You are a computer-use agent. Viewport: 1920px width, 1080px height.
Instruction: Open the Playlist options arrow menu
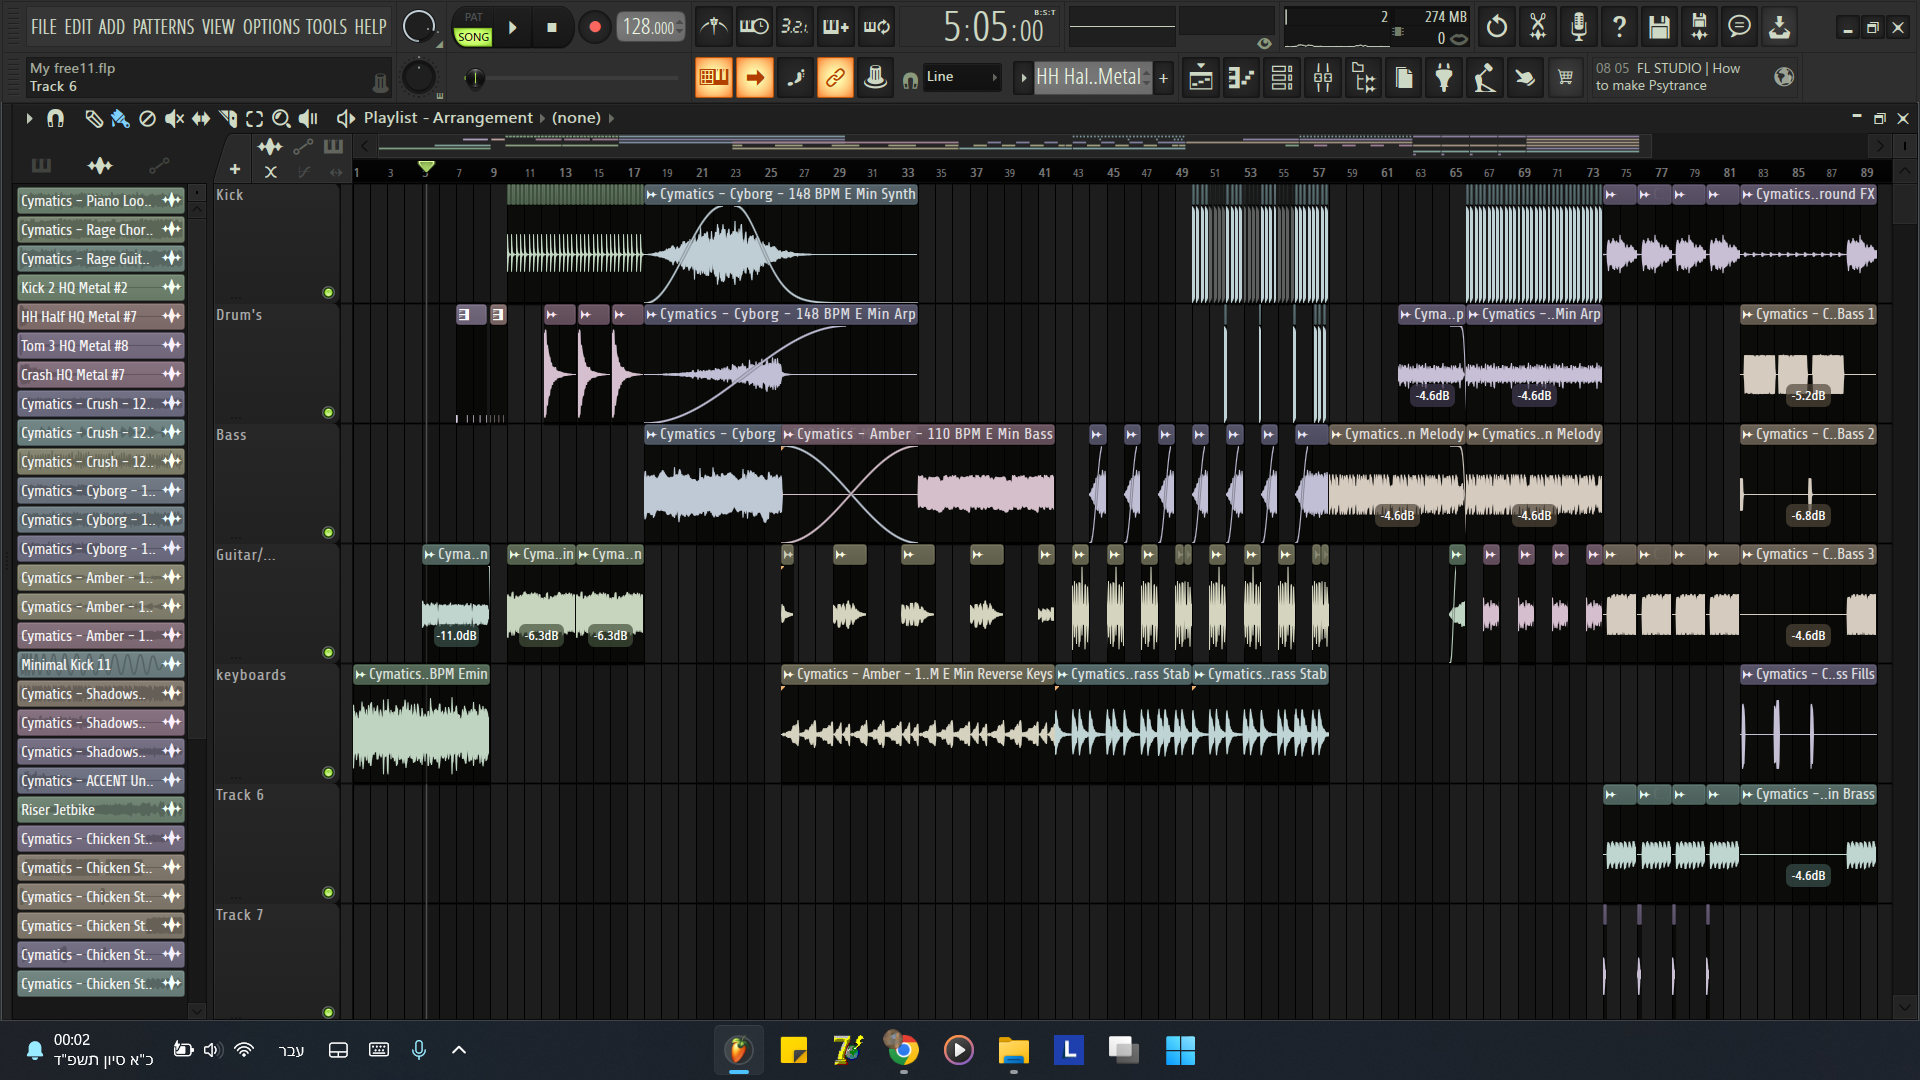pos(29,119)
